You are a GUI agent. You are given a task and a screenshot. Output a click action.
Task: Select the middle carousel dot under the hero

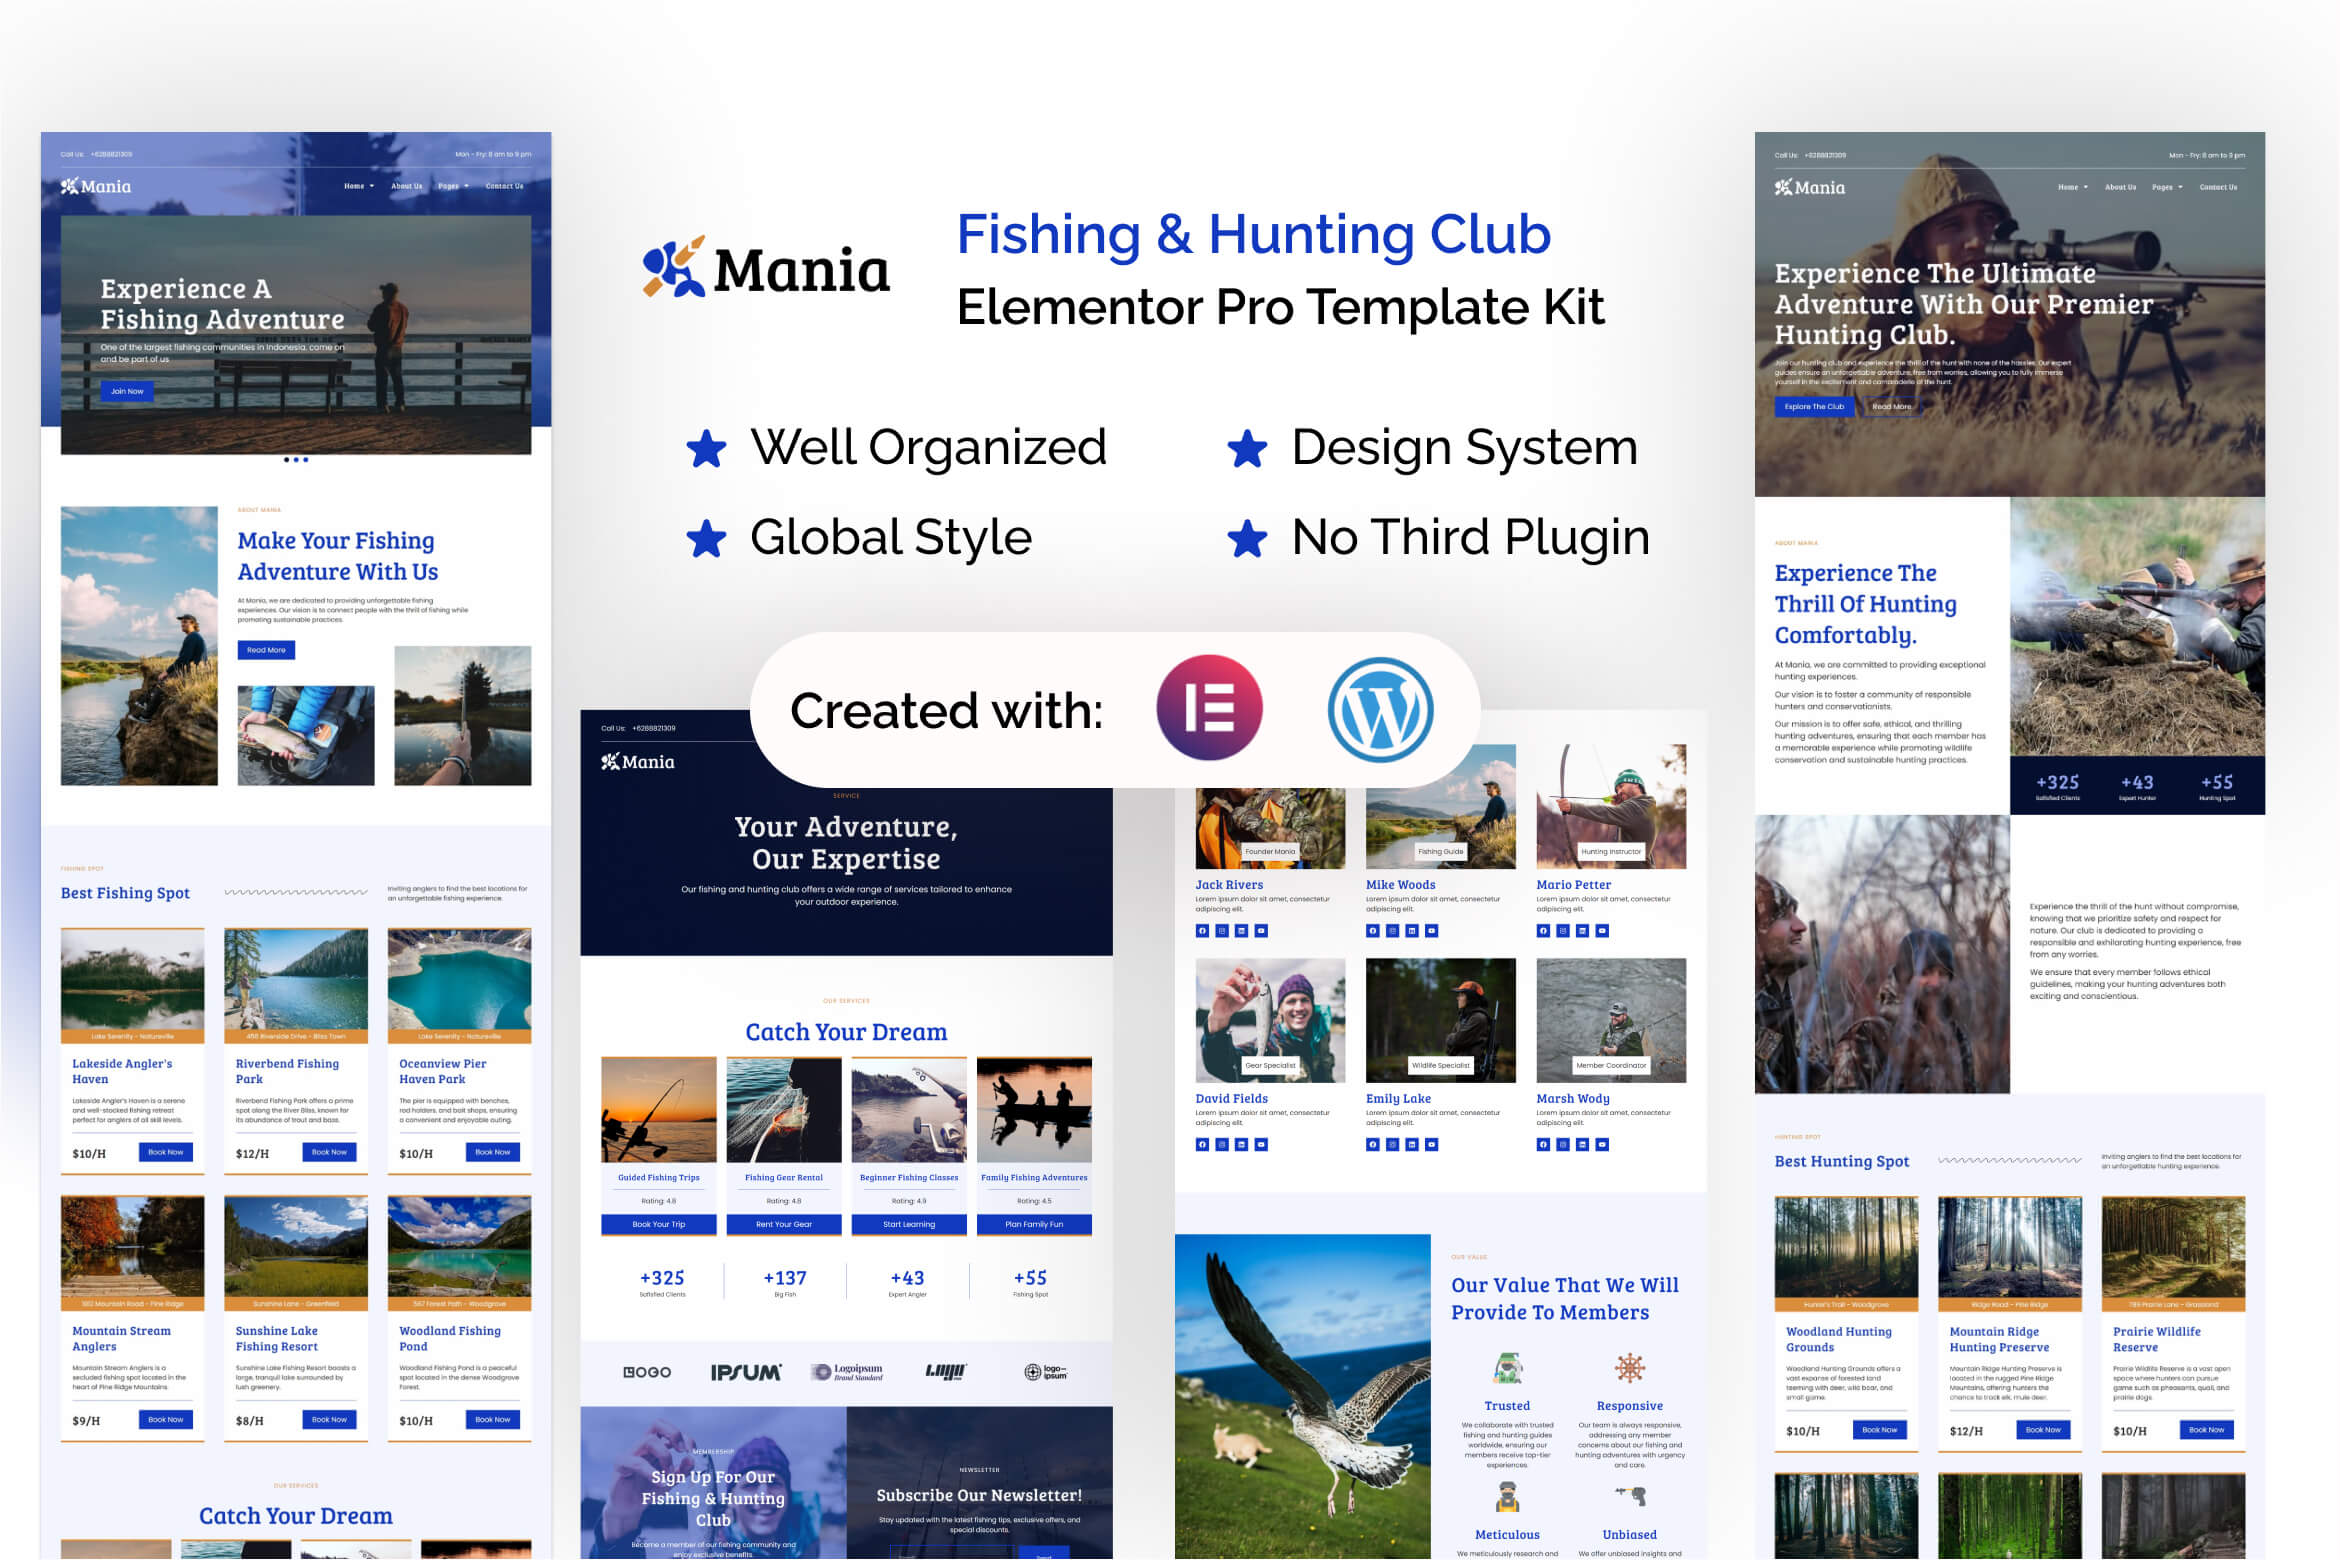tap(296, 460)
